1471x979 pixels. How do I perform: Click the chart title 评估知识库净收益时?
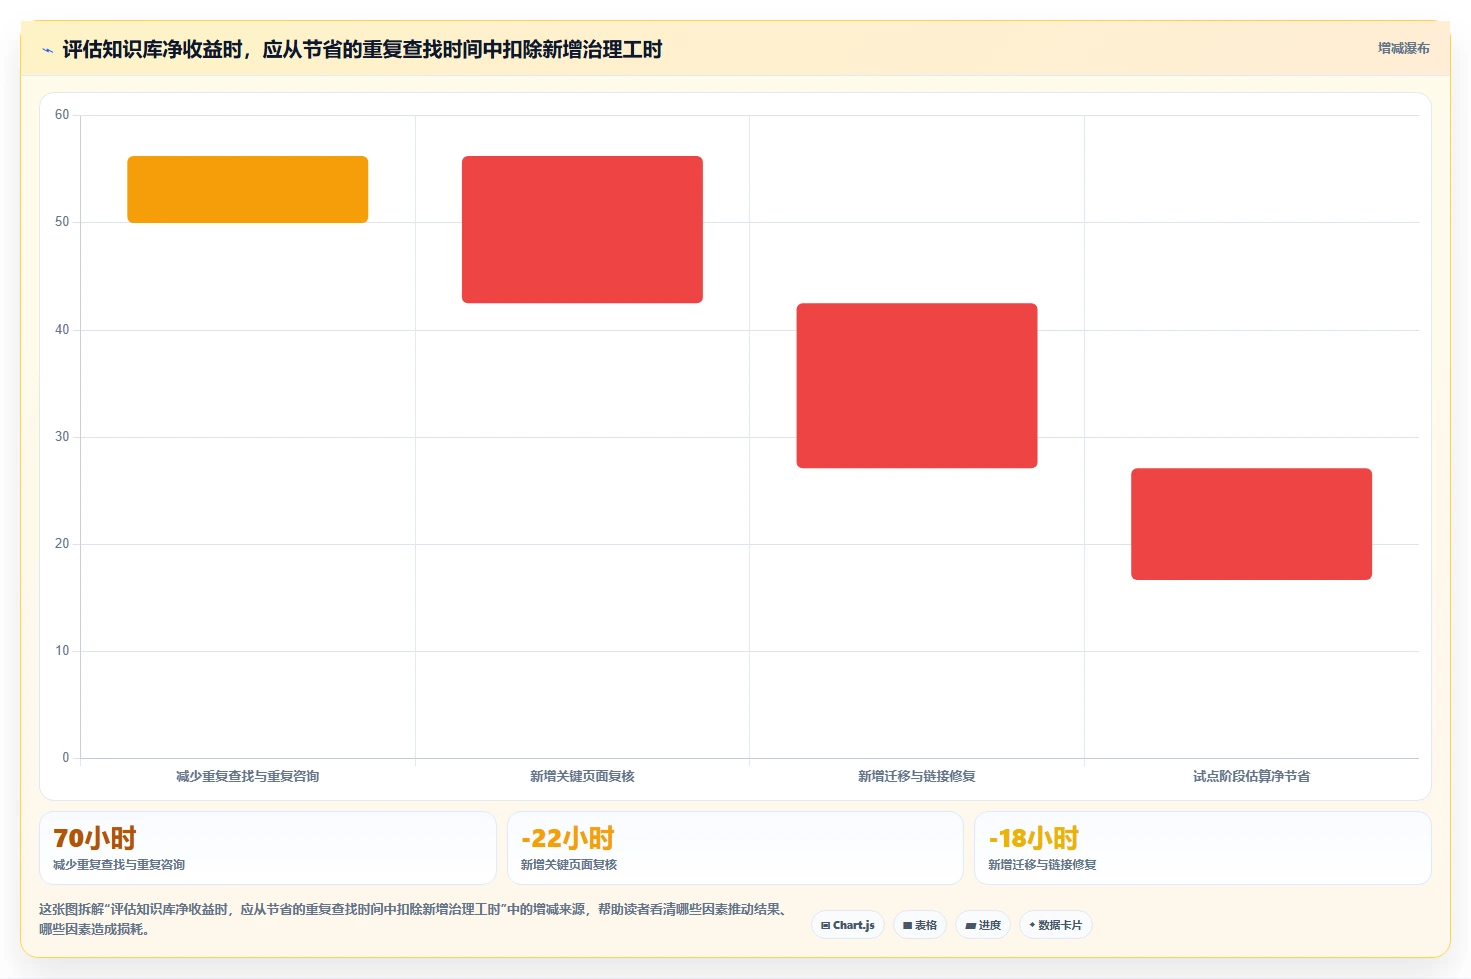point(362,50)
